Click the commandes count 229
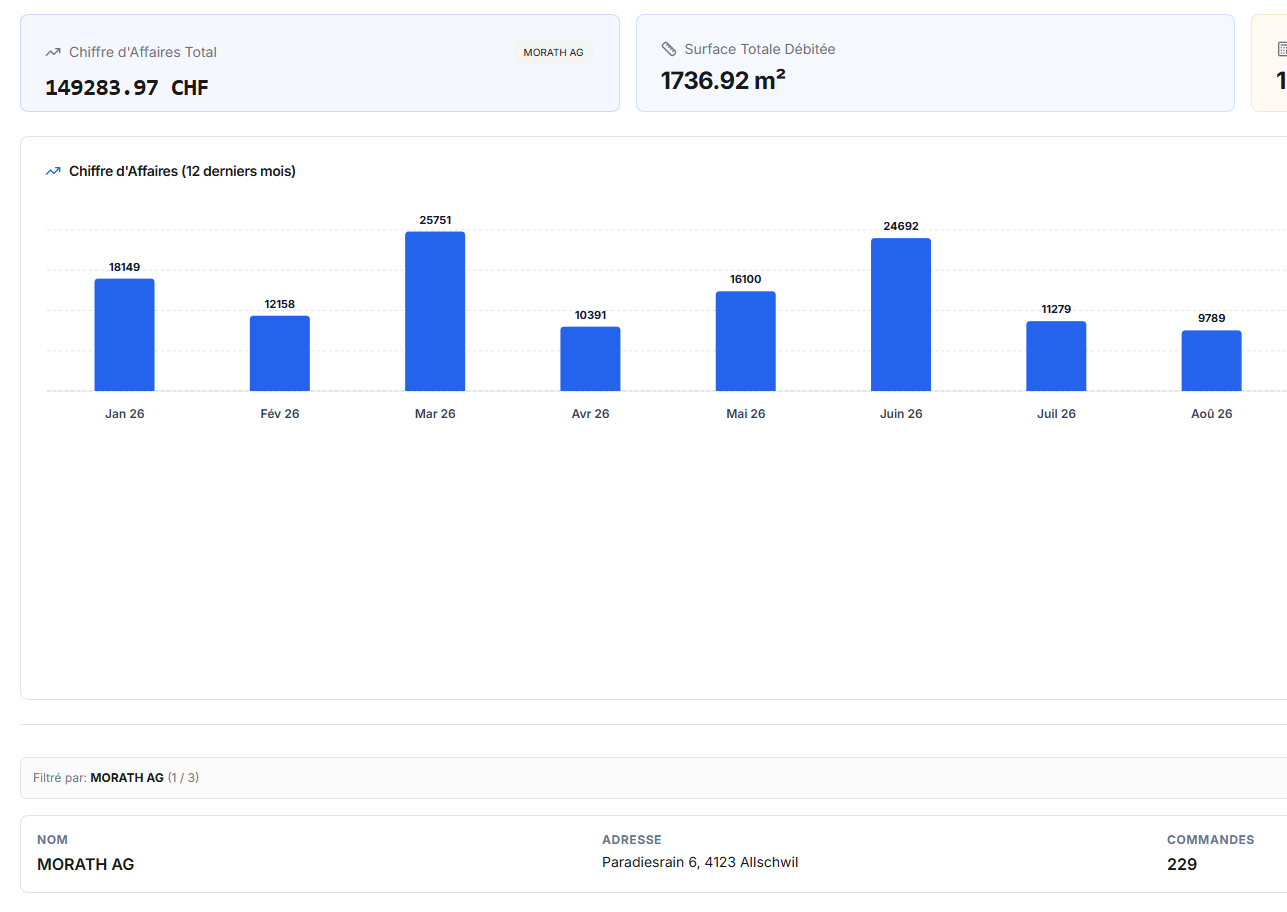1287x912 pixels. click(1182, 864)
